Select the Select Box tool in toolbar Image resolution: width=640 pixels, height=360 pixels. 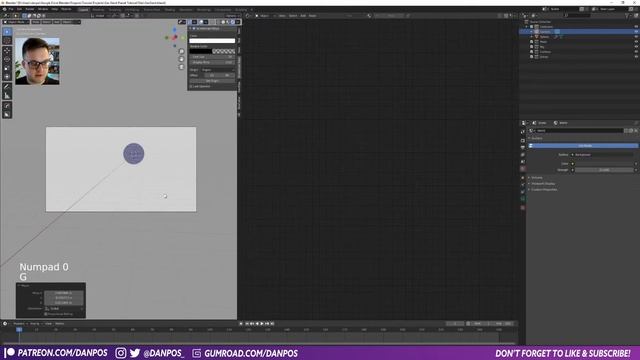pos(7,31)
